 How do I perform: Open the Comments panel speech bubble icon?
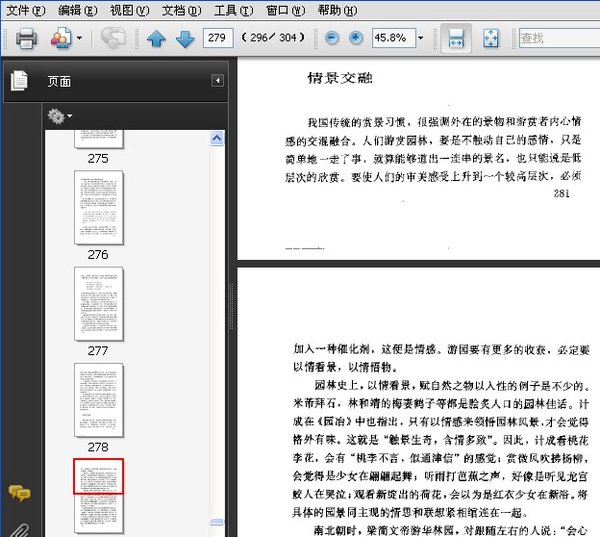tap(19, 492)
